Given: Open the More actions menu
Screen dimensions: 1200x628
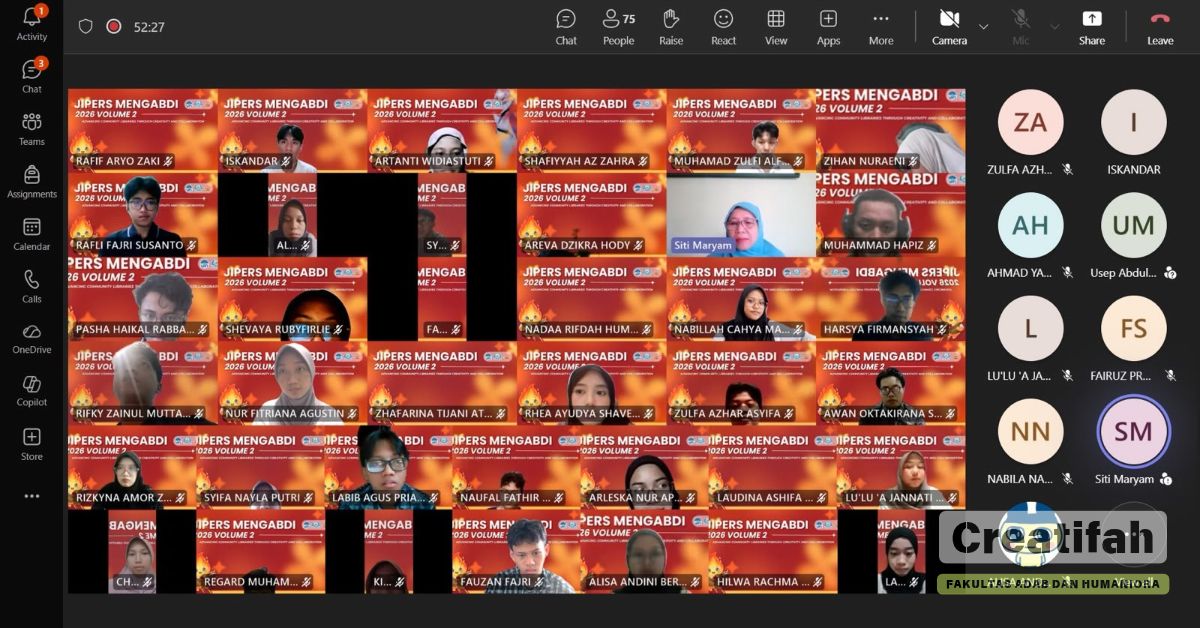Looking at the screenshot, I should tap(881, 27).
